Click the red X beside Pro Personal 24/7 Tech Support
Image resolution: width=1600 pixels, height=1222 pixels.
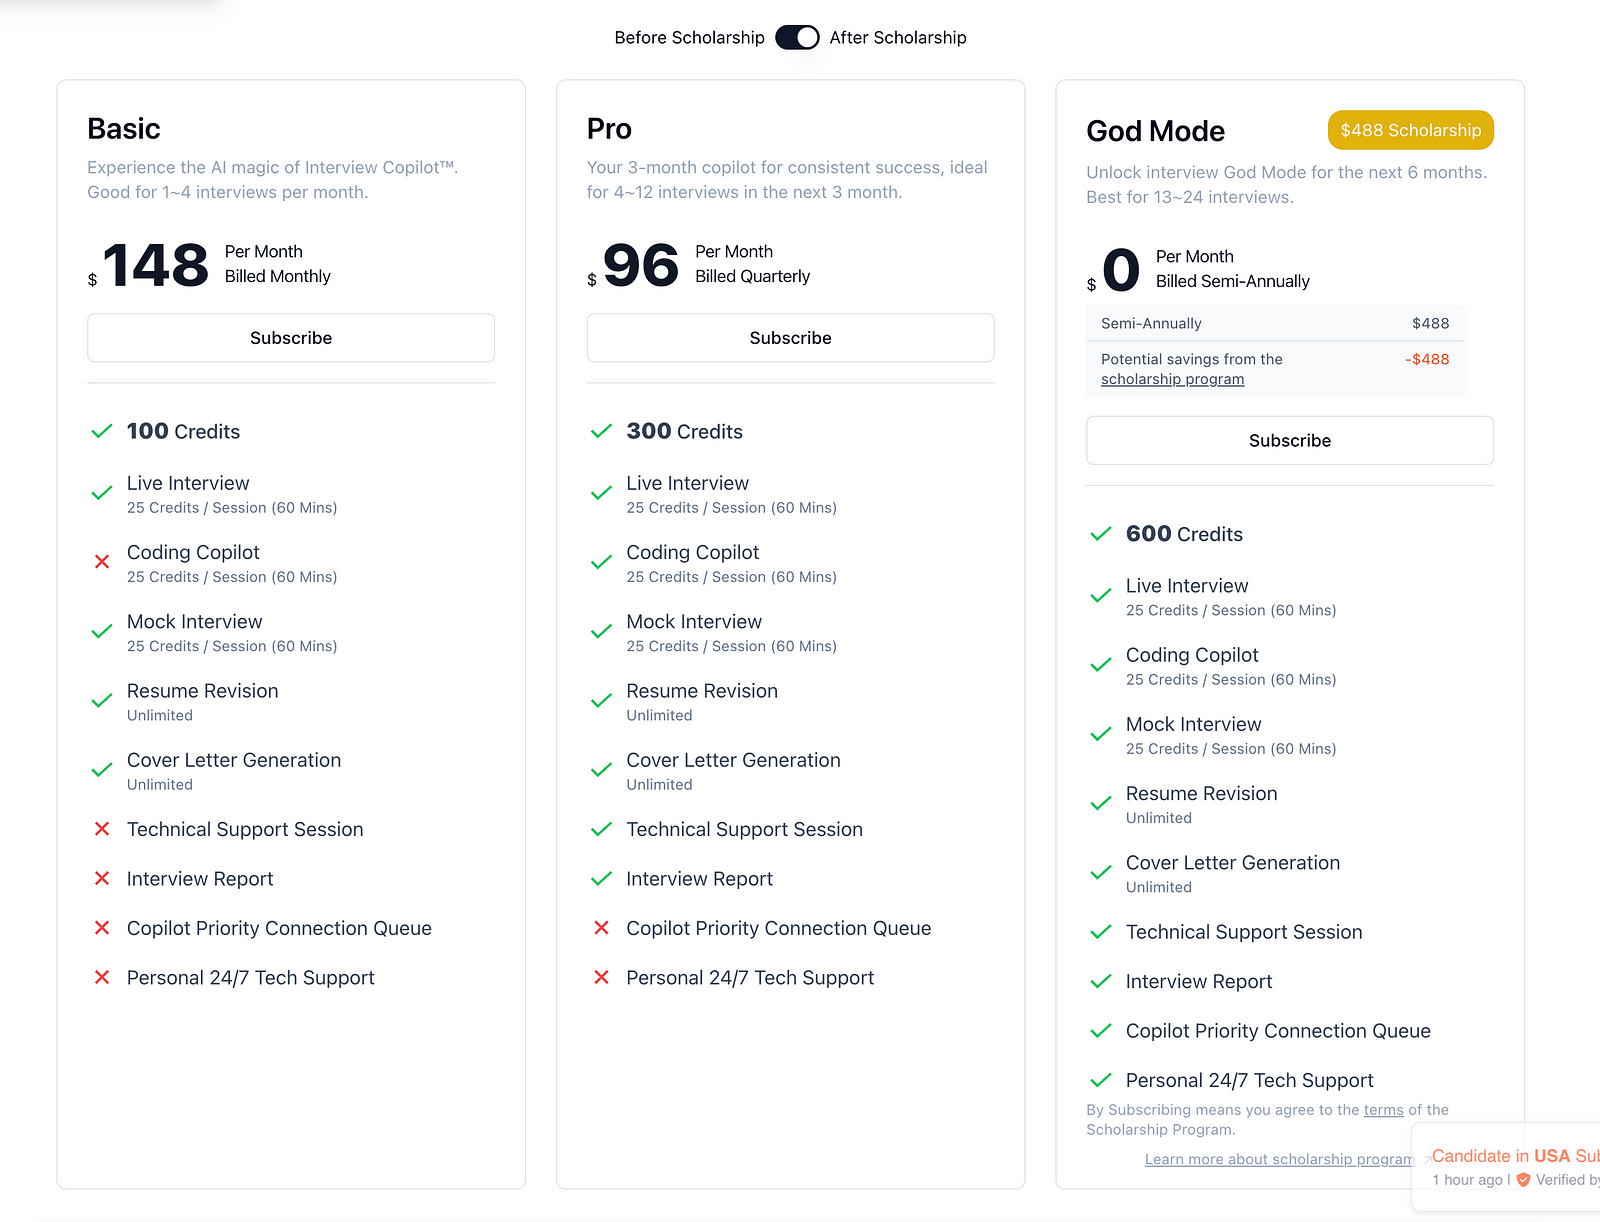click(x=601, y=977)
